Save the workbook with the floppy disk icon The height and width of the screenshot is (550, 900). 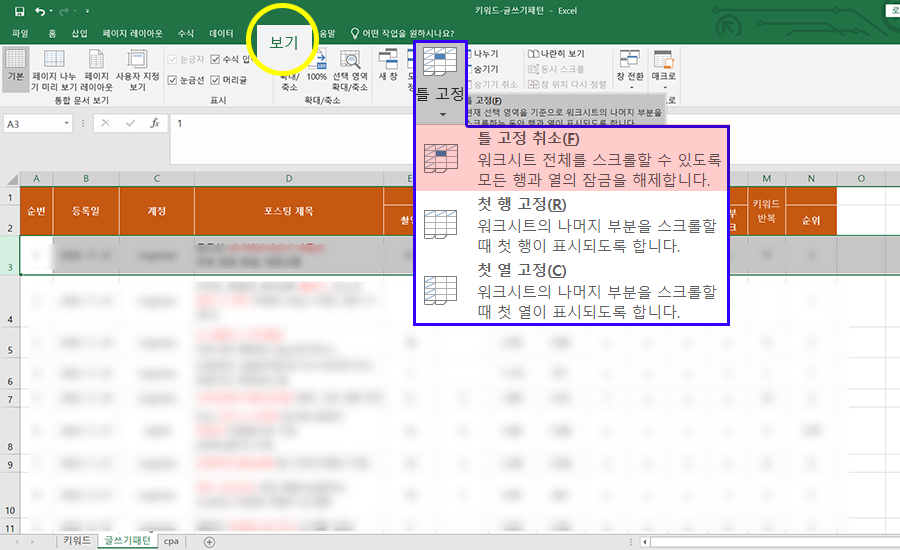(20, 11)
